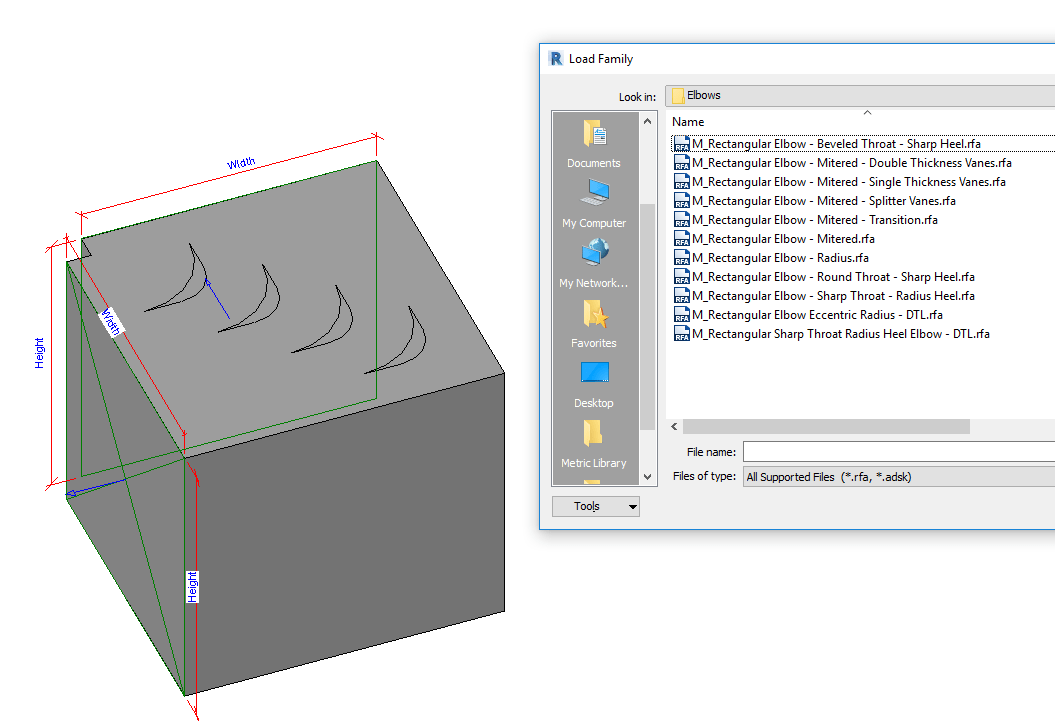Open the Files of type combo box
The height and width of the screenshot is (721, 1055).
click(899, 477)
